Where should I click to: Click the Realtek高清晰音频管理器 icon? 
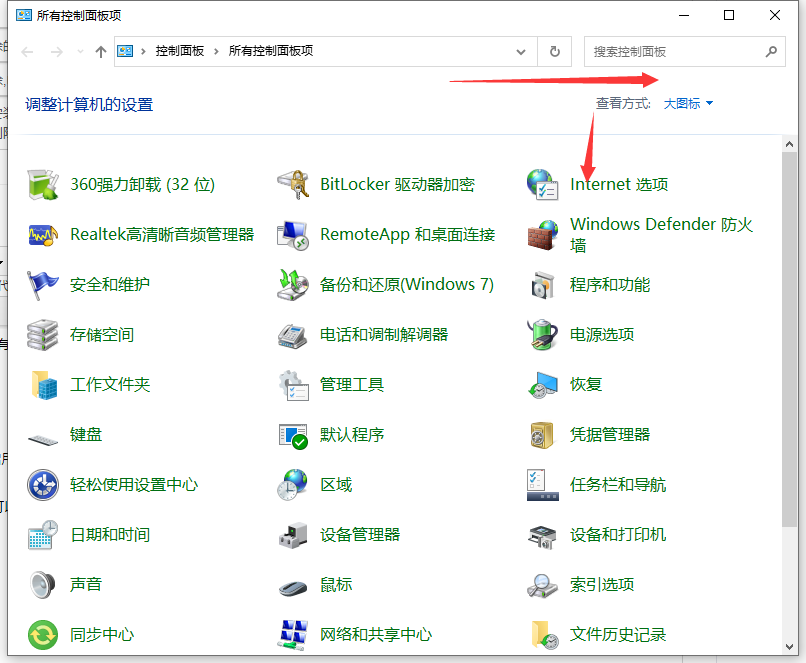pos(43,235)
